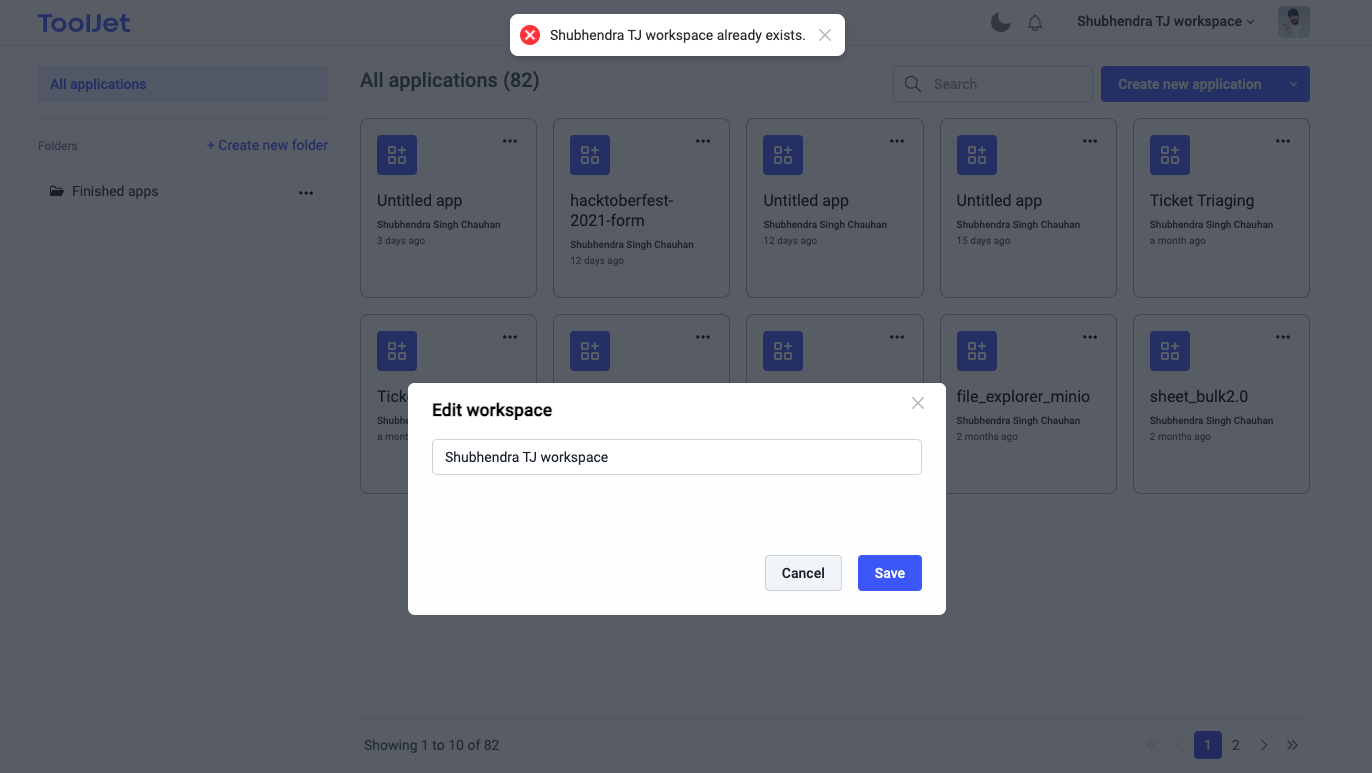Screen dimensions: 1372x773
Task: Click the file_explorer_minio app icon
Action: click(x=976, y=350)
